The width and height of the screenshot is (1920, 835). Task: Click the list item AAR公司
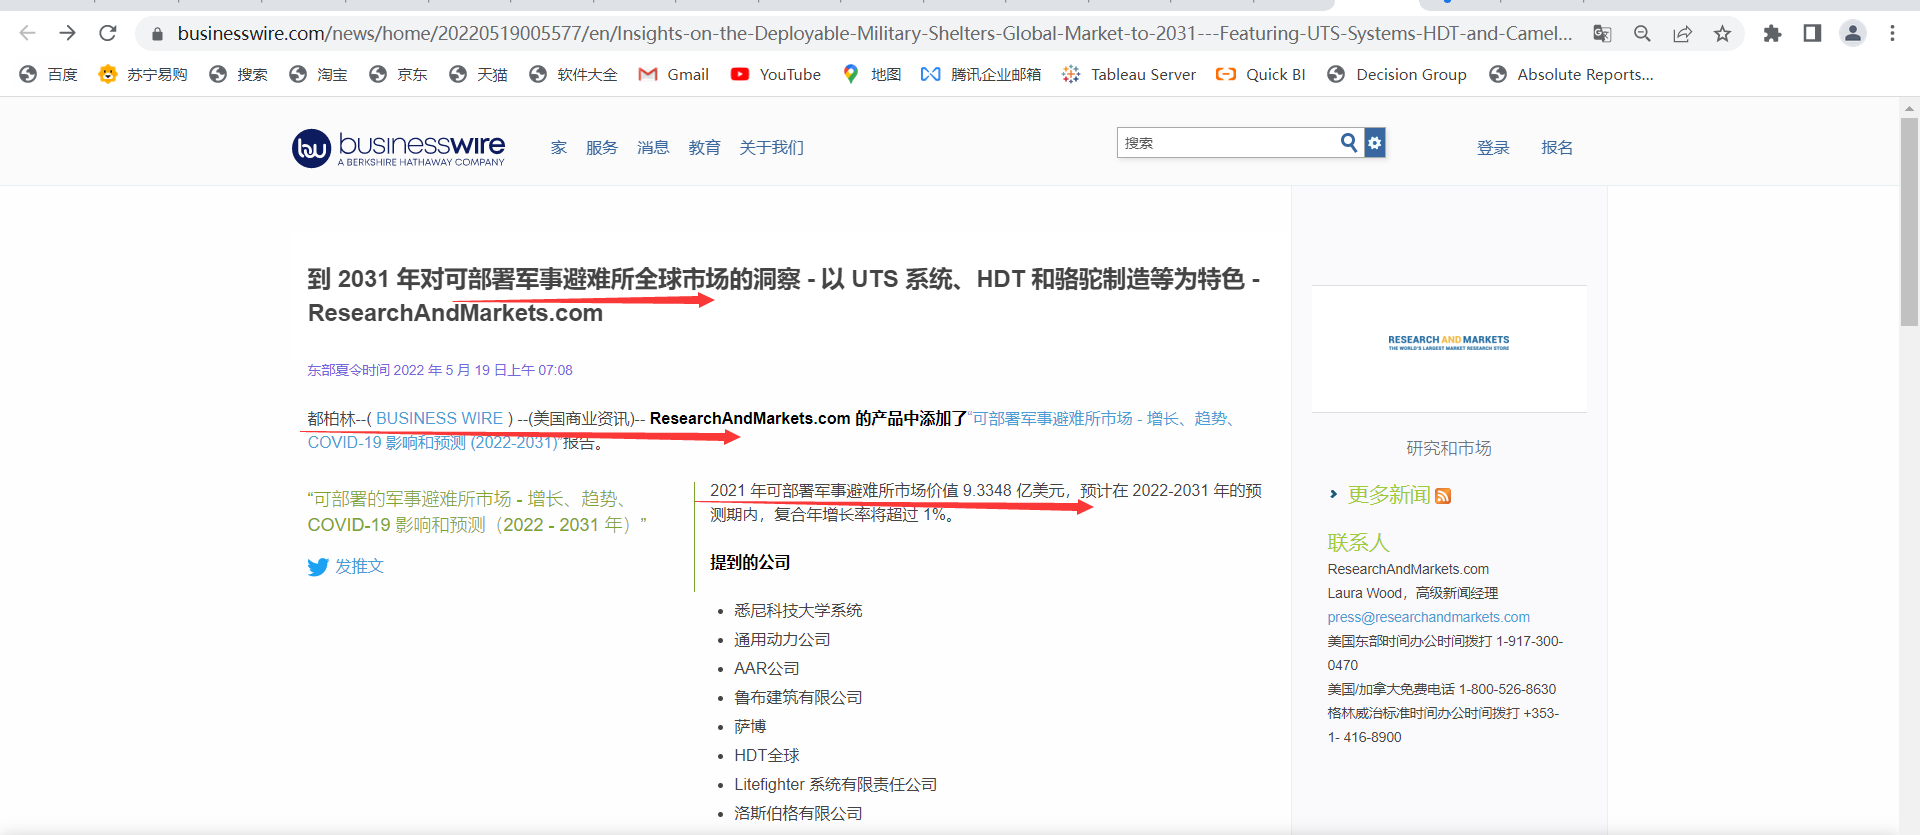coord(767,668)
